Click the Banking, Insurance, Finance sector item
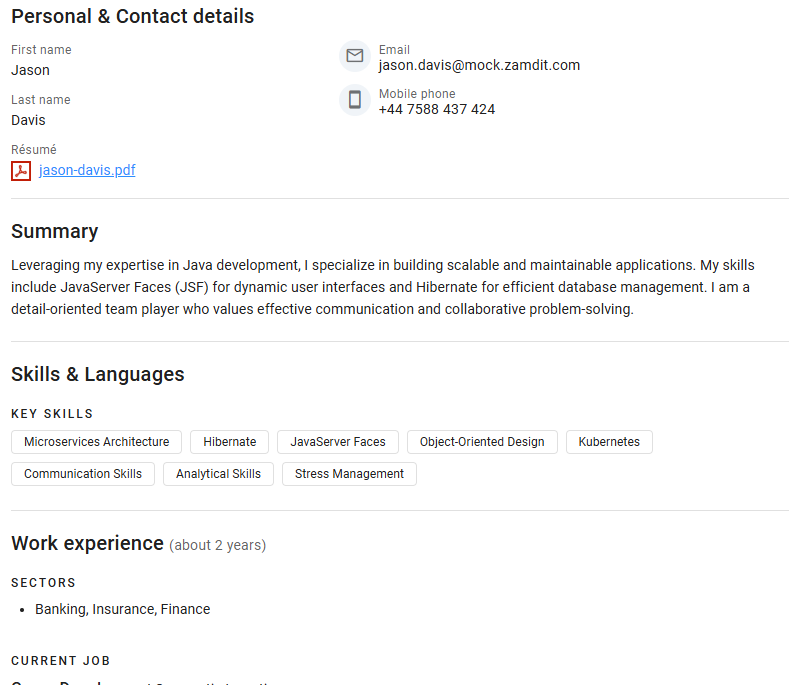 tap(122, 609)
